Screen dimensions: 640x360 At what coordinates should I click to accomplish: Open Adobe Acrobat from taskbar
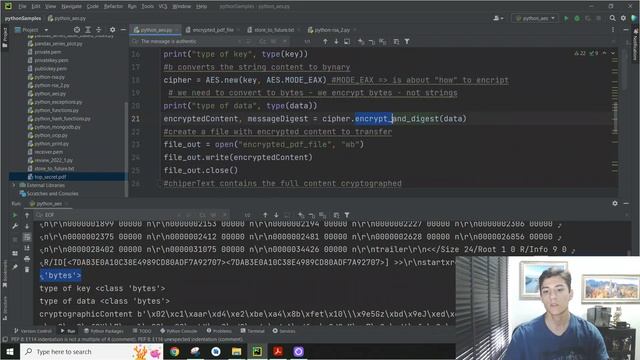tap(278, 351)
